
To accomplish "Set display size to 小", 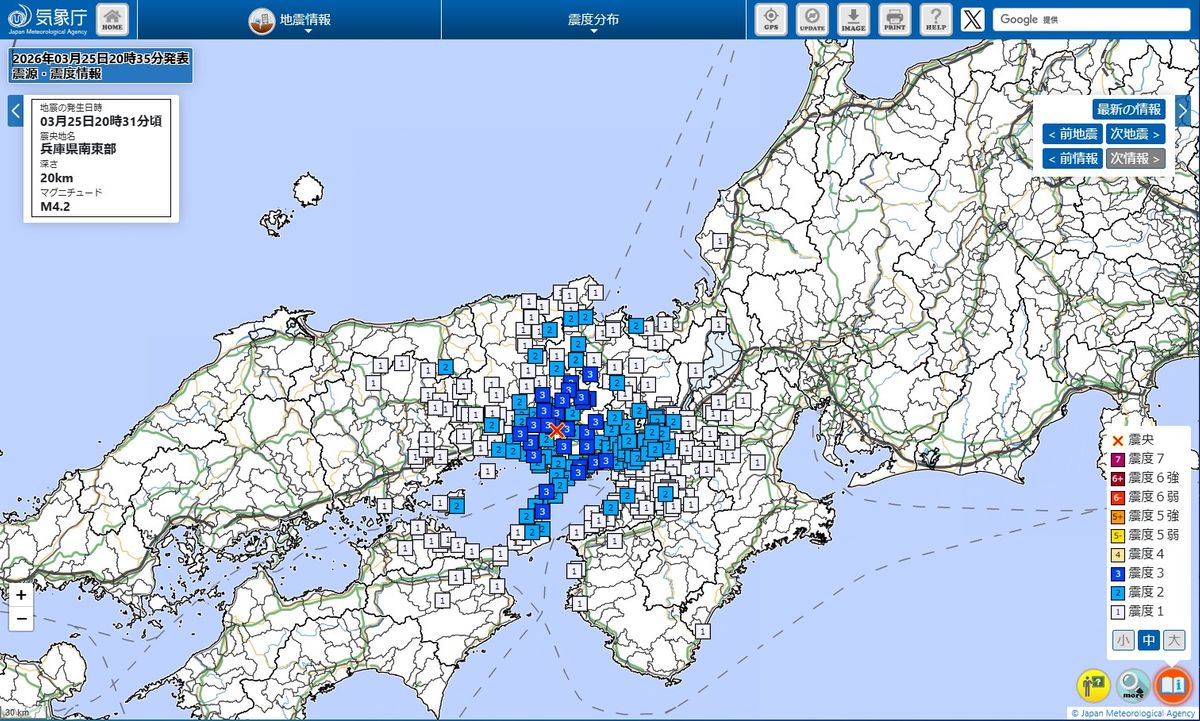I will [x=1123, y=640].
